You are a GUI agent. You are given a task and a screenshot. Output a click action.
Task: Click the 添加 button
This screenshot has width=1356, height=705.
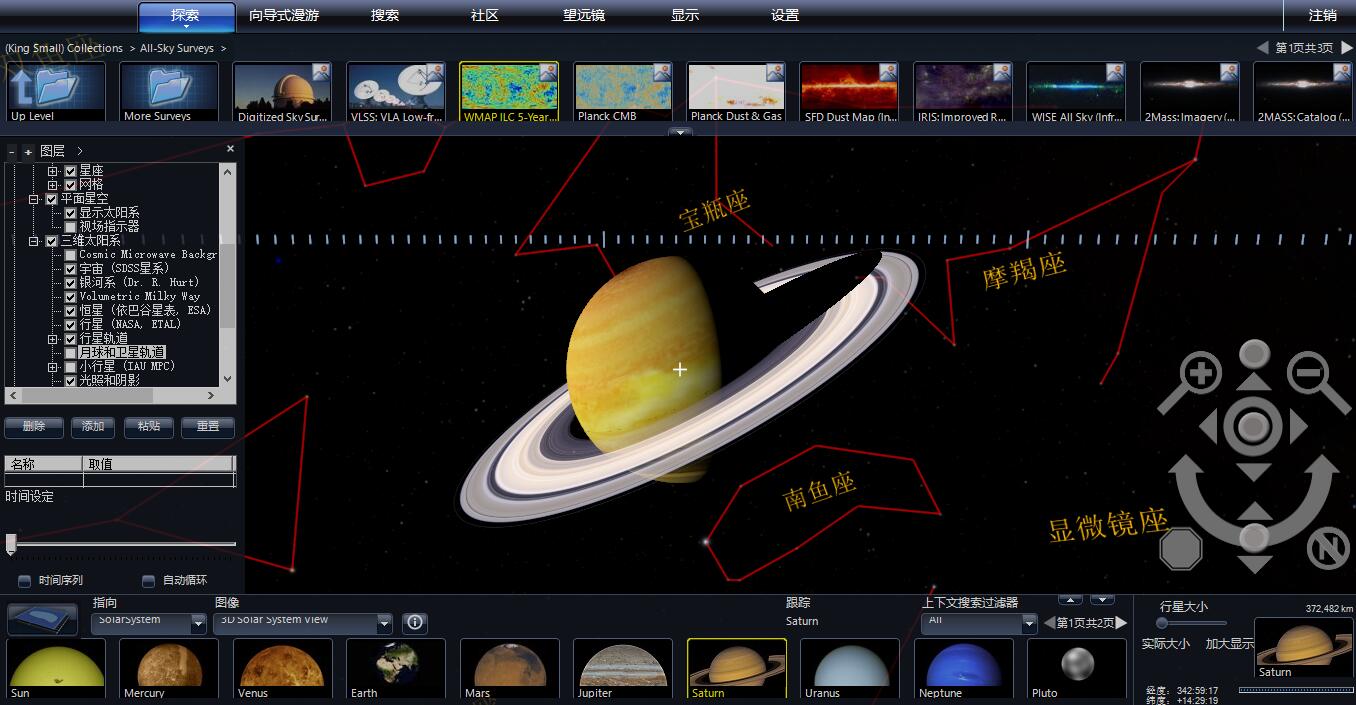(x=93, y=427)
